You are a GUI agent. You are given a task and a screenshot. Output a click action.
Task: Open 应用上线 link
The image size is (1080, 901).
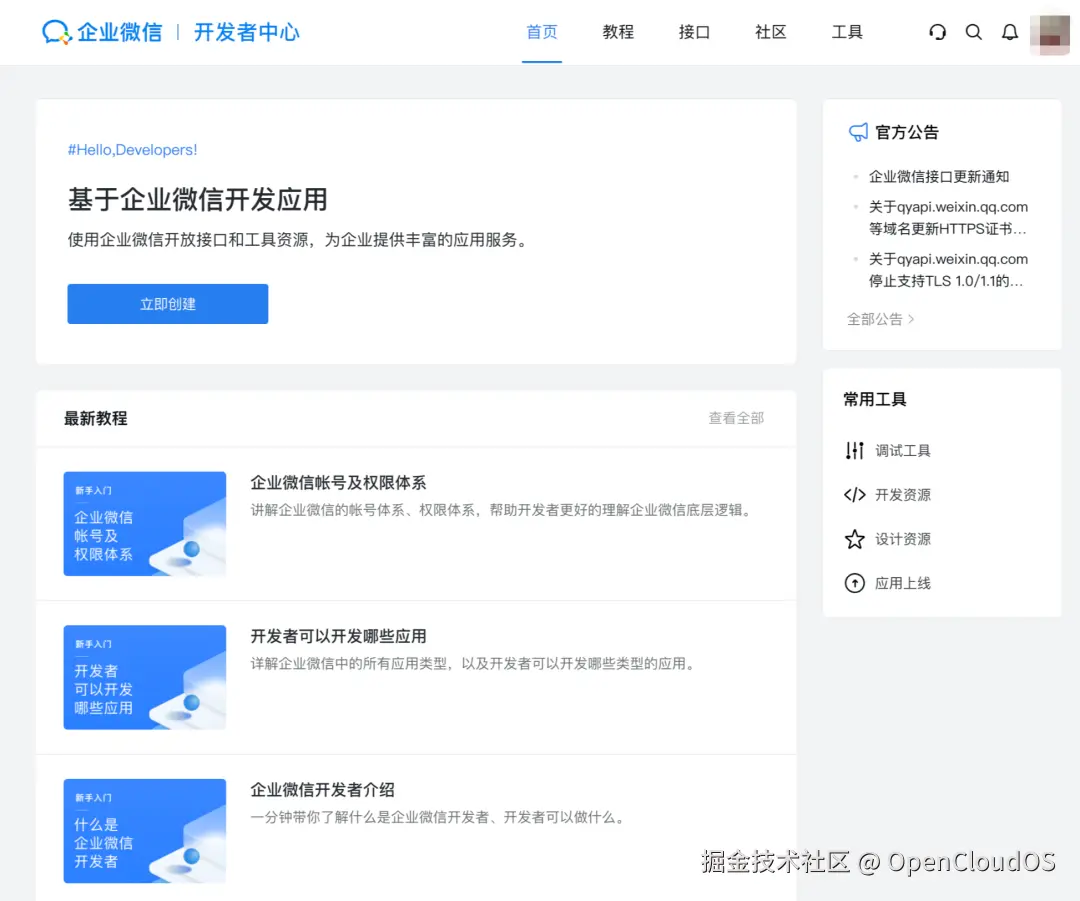tap(903, 583)
